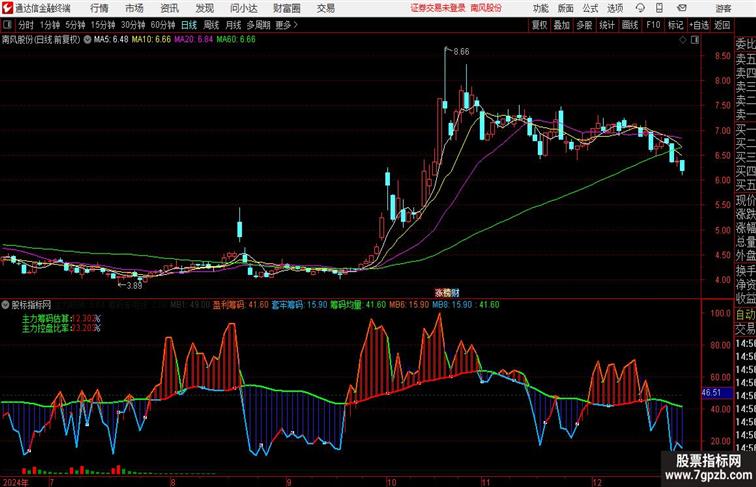Viewport: 756px width, 487px height.
Task: Click the 筹码均量: 41.60 readout
Action: [x=358, y=305]
